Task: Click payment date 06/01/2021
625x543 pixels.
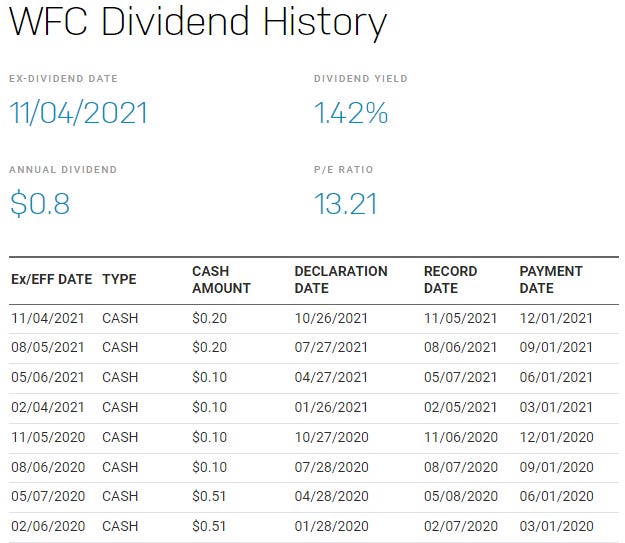Action: tap(556, 377)
